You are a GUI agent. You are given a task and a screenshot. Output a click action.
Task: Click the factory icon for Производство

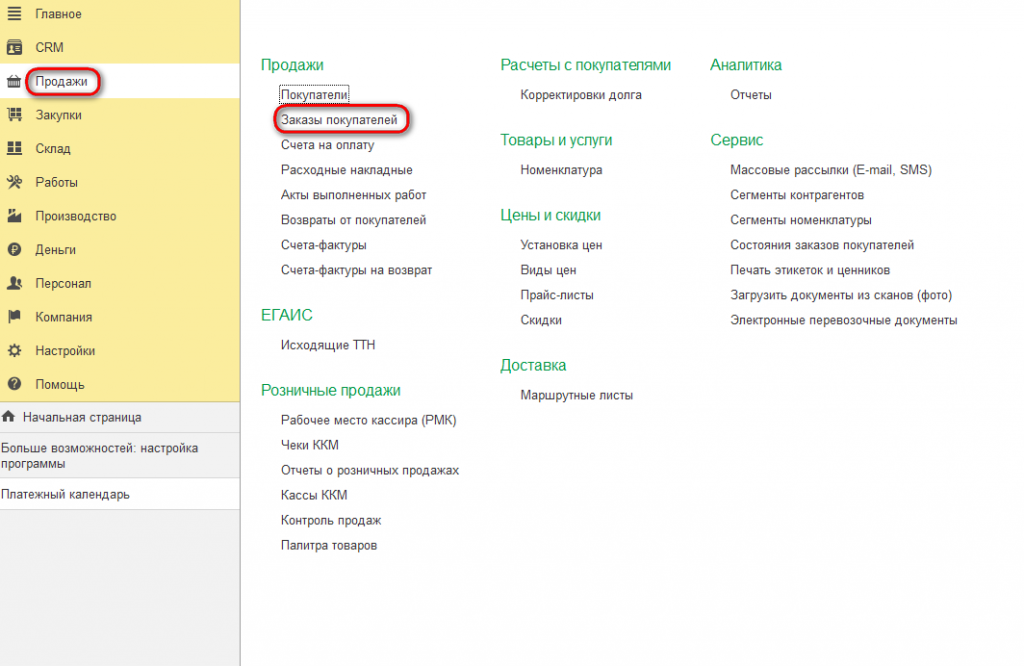14,216
